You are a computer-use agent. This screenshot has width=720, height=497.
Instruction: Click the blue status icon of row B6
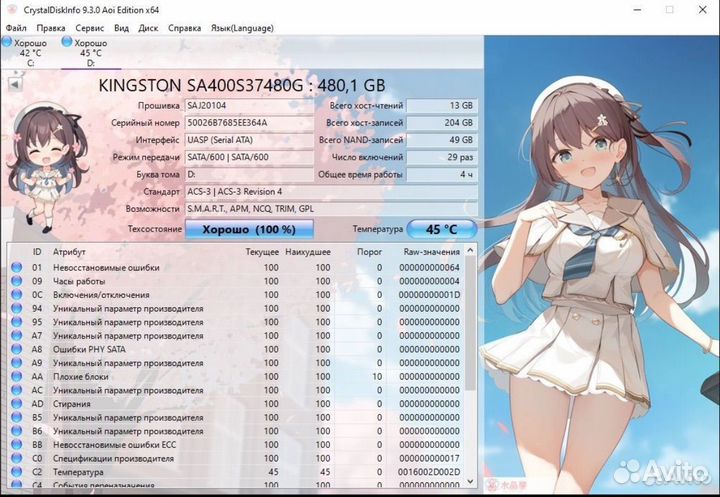point(17,431)
